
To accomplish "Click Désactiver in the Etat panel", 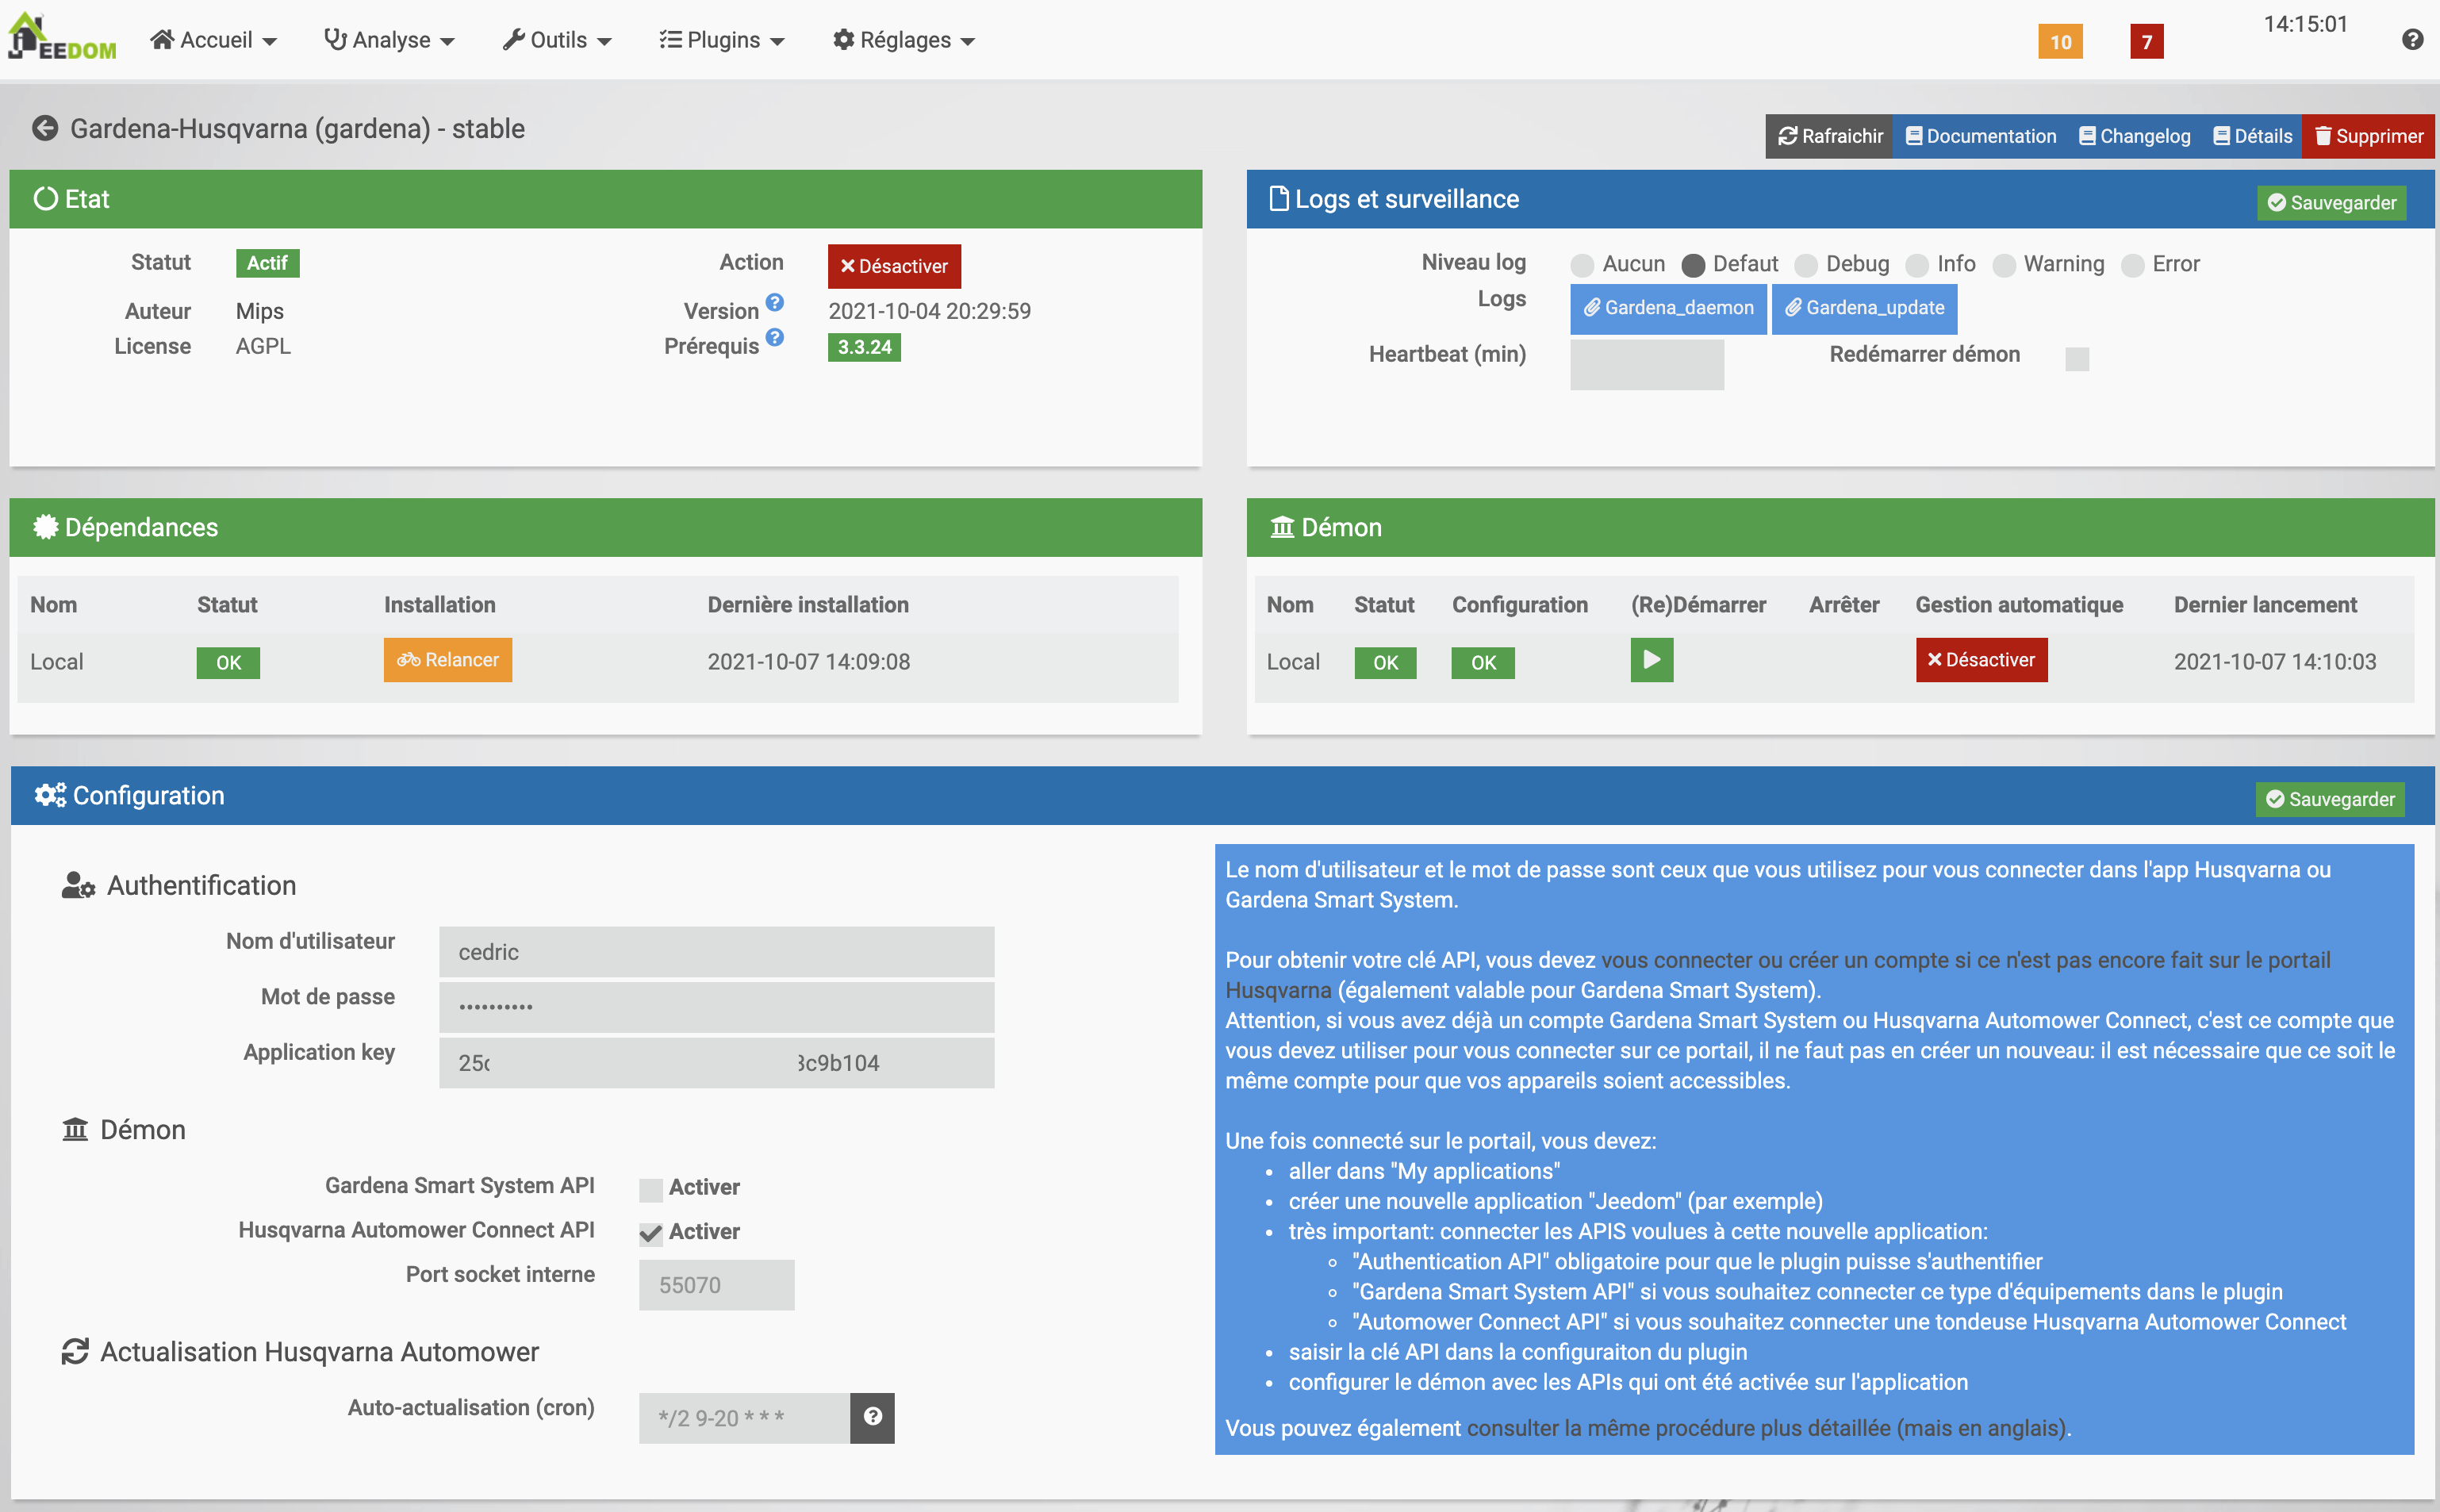I will click(x=894, y=266).
